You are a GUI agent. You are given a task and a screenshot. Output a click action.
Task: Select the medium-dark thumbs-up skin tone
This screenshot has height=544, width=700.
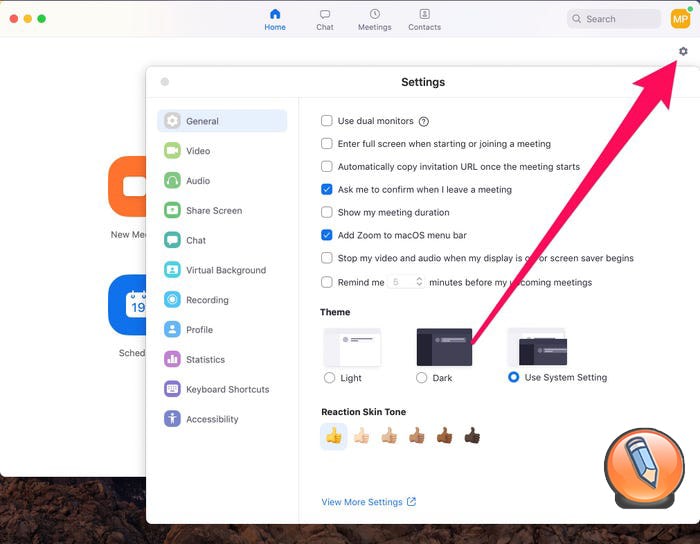tap(445, 436)
